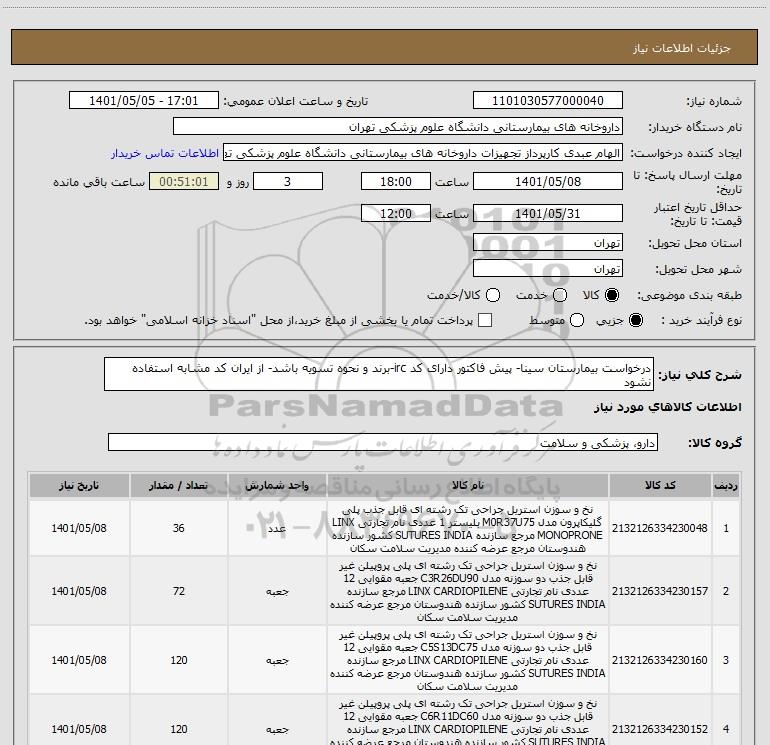Click item code 2132126334230160
770x745 pixels.
[660, 660]
